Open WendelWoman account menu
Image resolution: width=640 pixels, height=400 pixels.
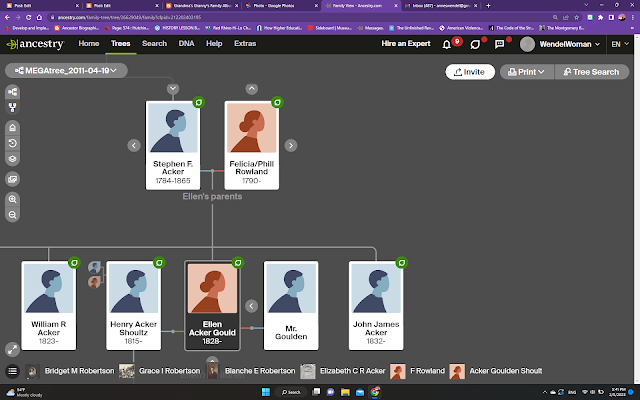click(x=569, y=44)
